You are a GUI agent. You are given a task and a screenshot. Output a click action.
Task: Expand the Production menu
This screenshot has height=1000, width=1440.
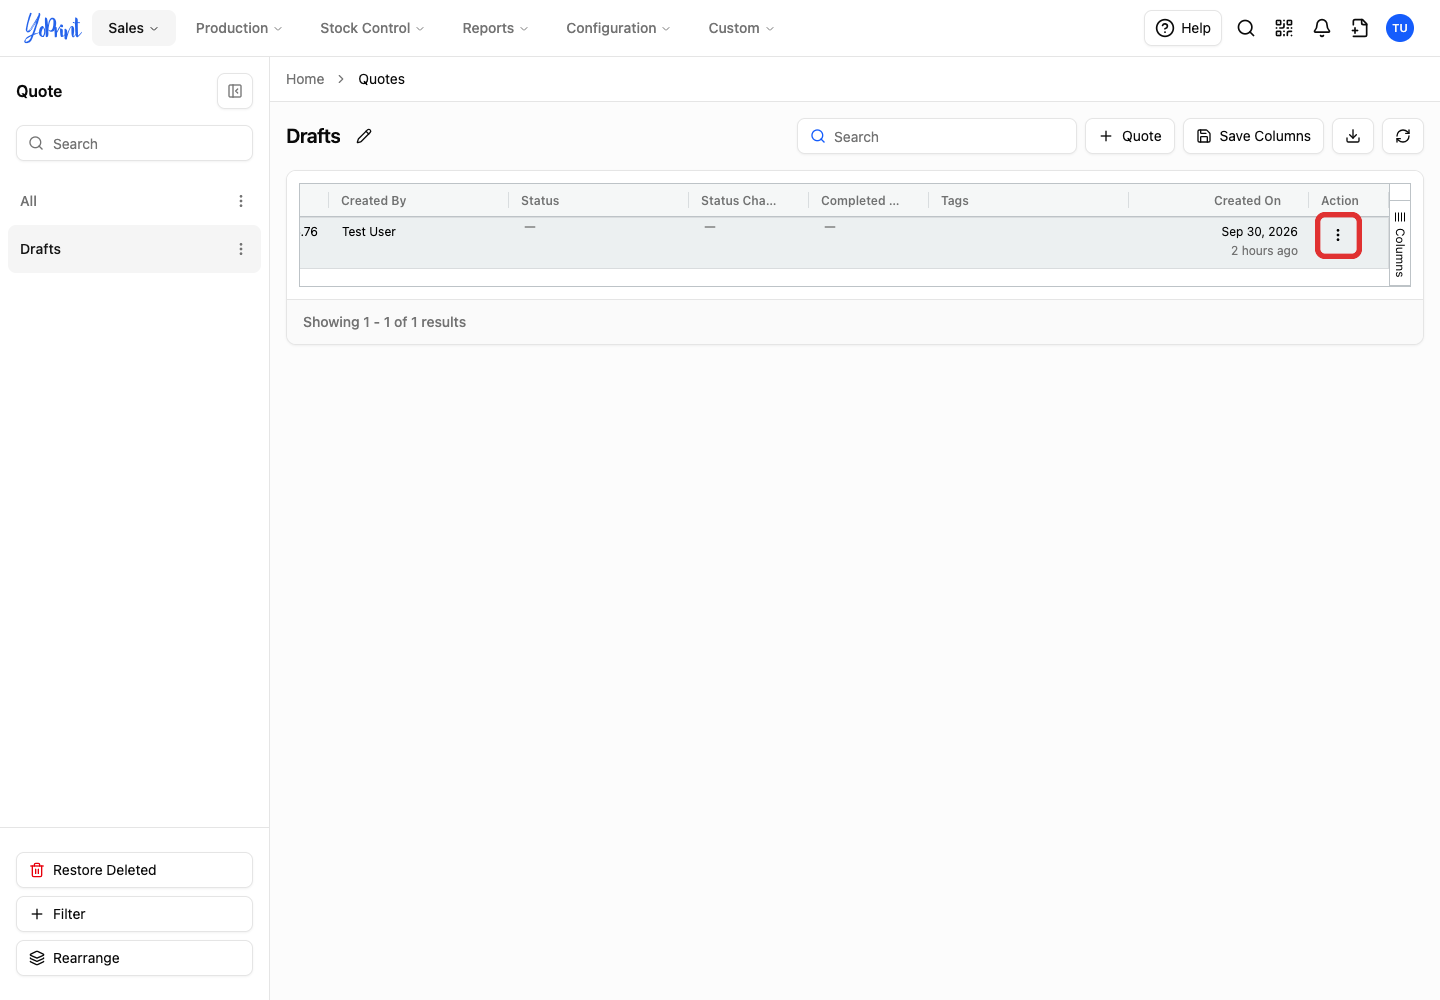[239, 28]
